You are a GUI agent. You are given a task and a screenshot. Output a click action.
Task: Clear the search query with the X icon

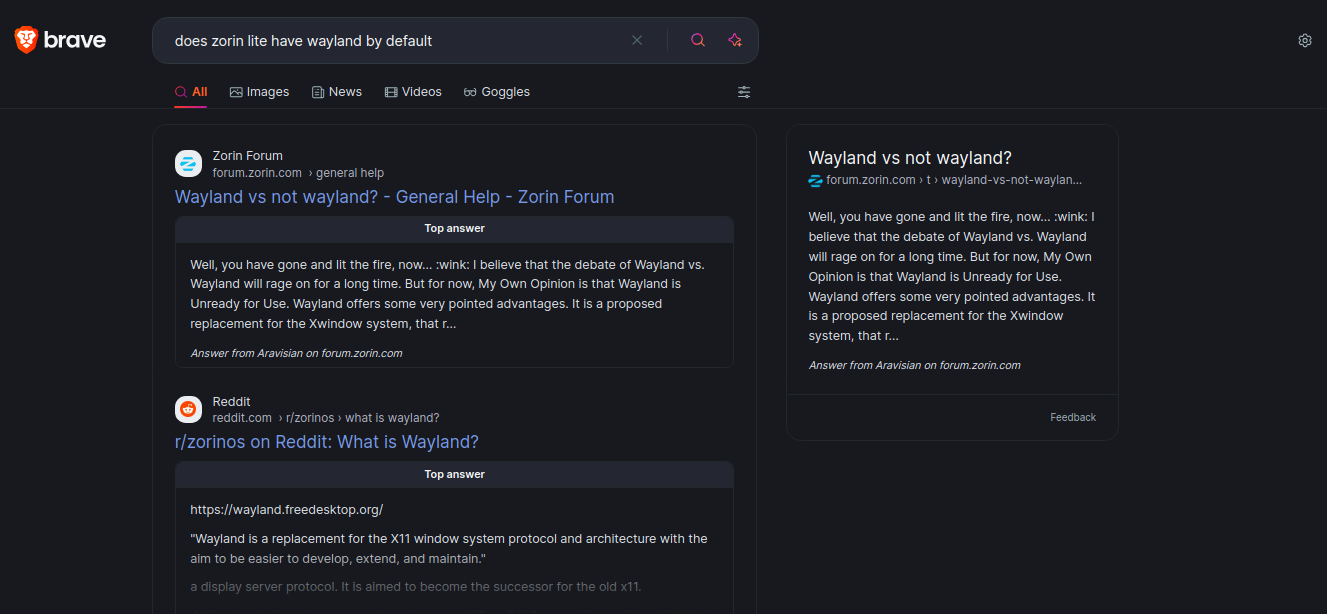click(x=637, y=40)
